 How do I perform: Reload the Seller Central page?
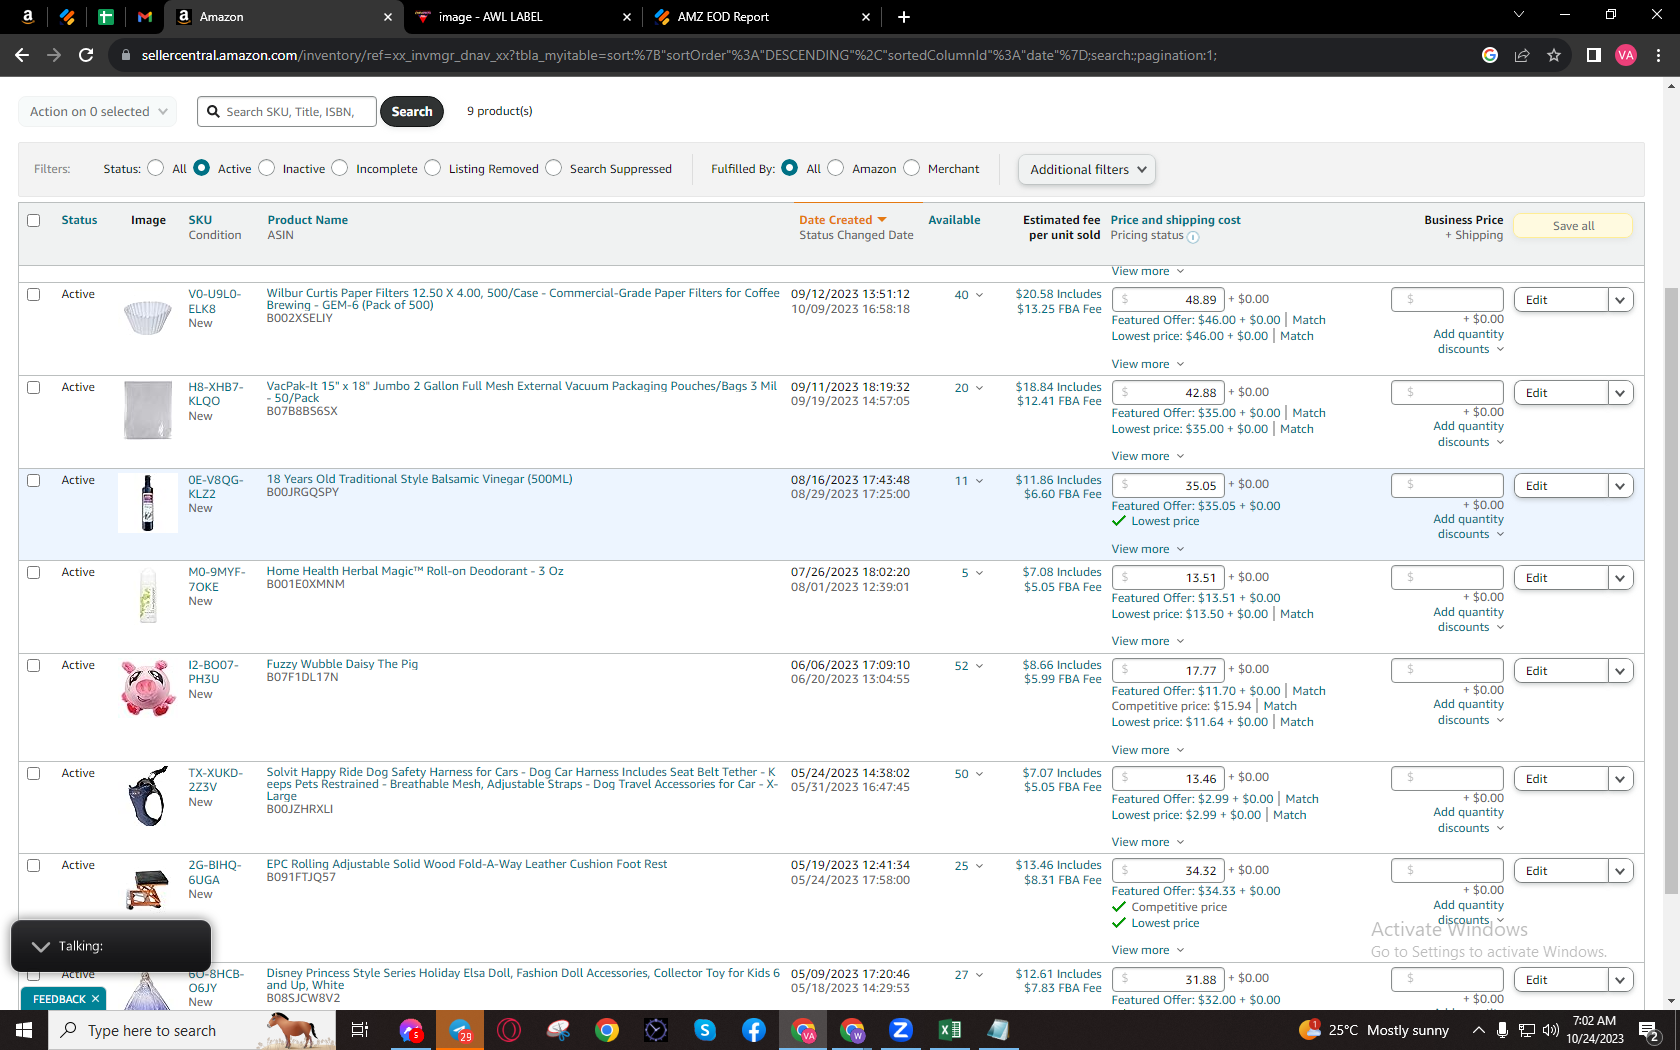[86, 55]
